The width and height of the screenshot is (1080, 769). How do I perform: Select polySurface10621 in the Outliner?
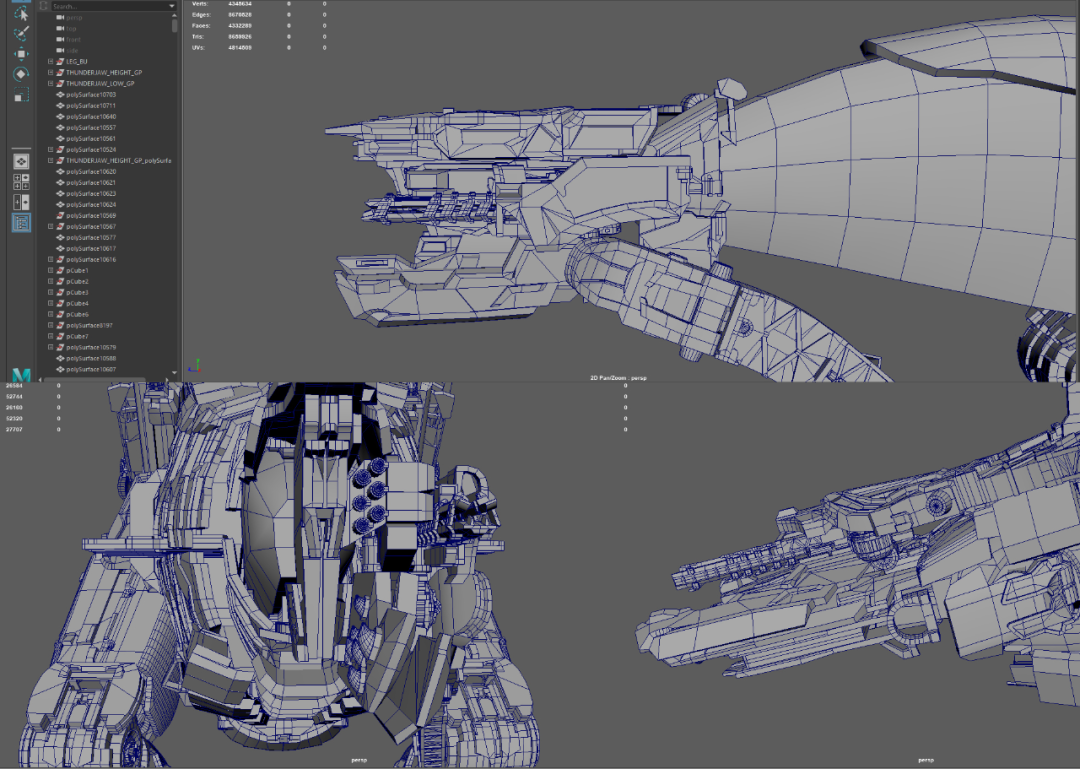pos(91,183)
